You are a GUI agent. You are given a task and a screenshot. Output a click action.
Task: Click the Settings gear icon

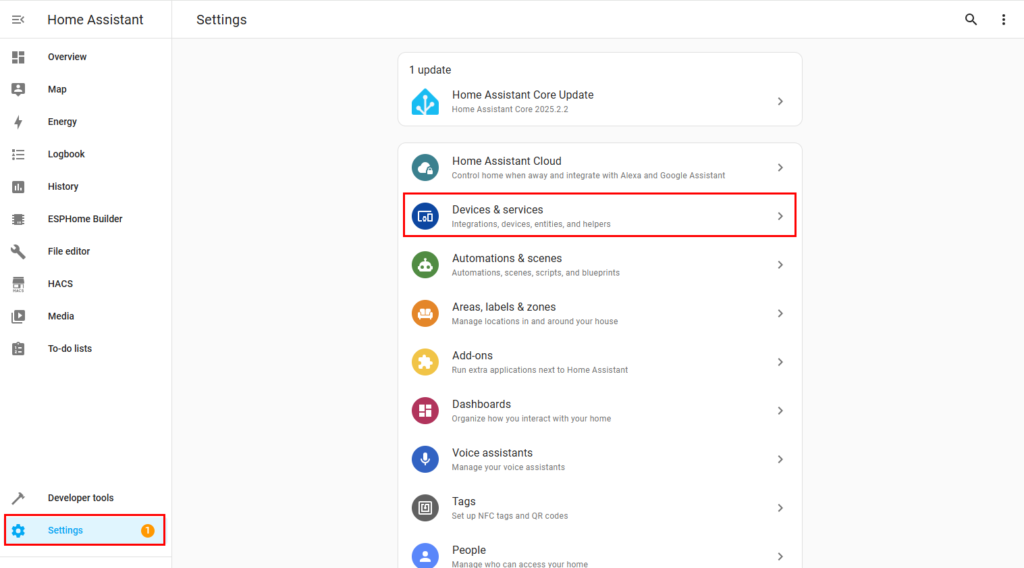[x=18, y=530]
